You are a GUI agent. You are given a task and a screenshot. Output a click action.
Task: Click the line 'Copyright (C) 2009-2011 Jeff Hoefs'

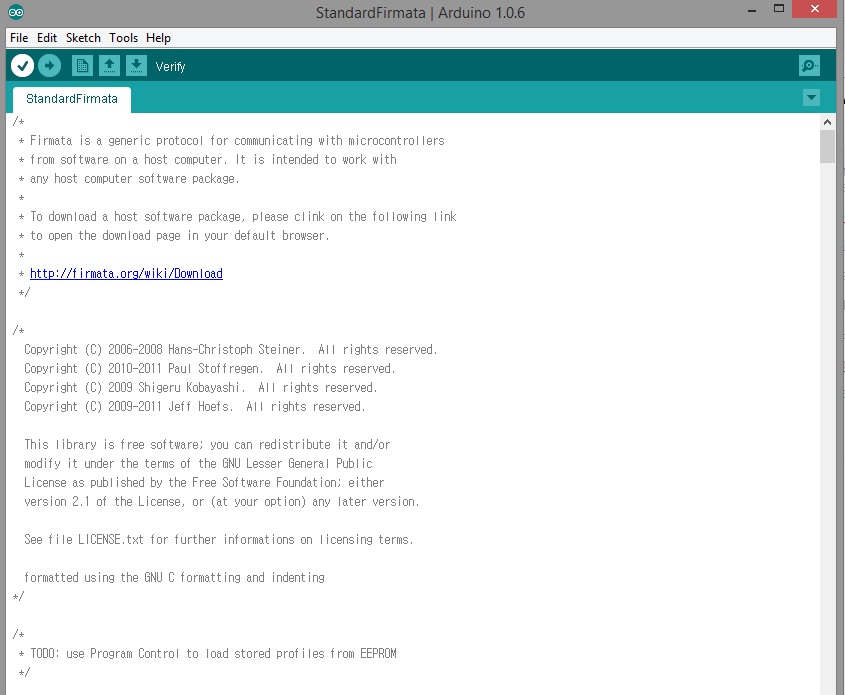pos(195,407)
